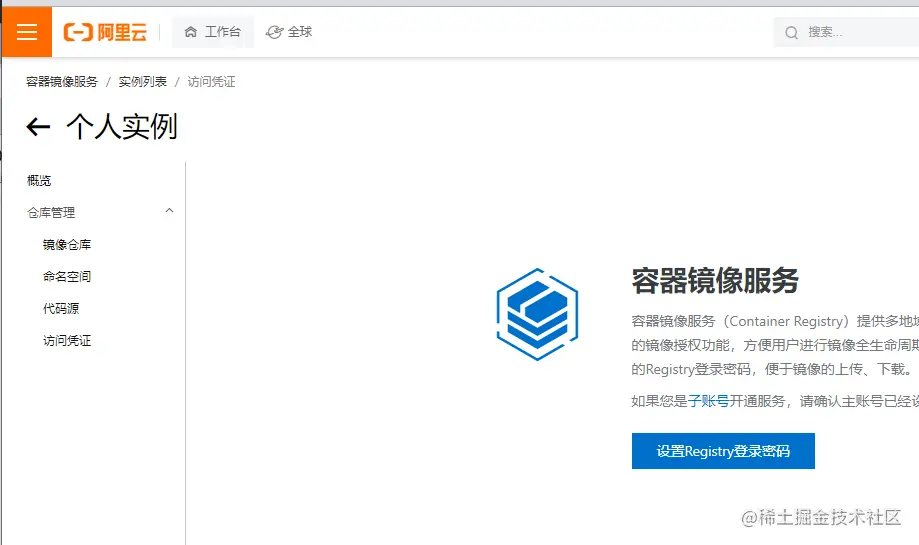
Task: Click the globe icon beside 全球
Action: coord(274,32)
